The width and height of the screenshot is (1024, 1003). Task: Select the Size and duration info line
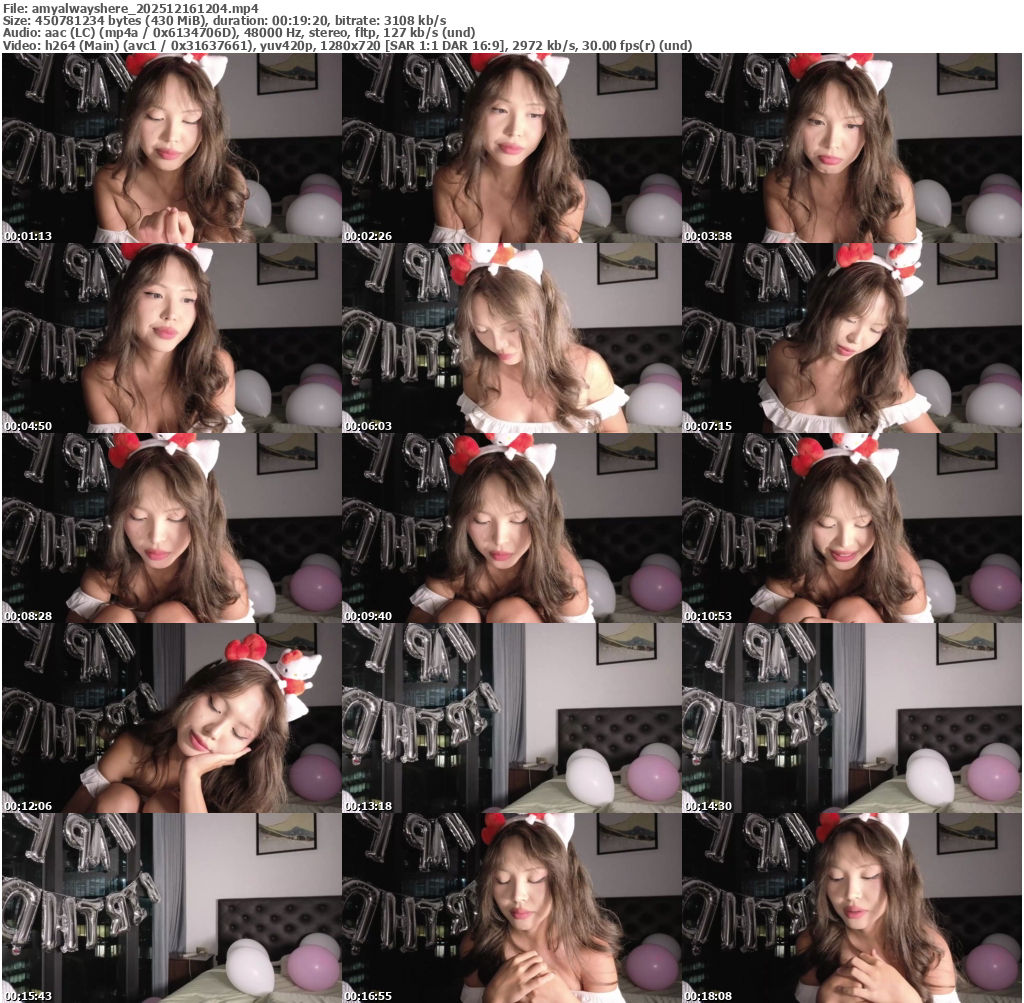tap(224, 20)
